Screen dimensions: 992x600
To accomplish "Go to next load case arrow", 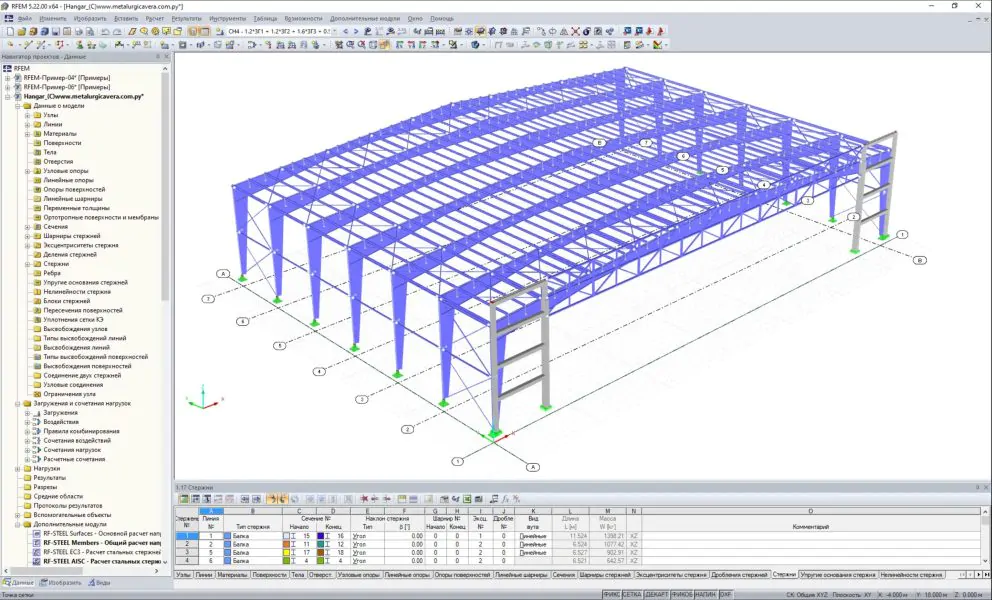I will pos(356,31).
